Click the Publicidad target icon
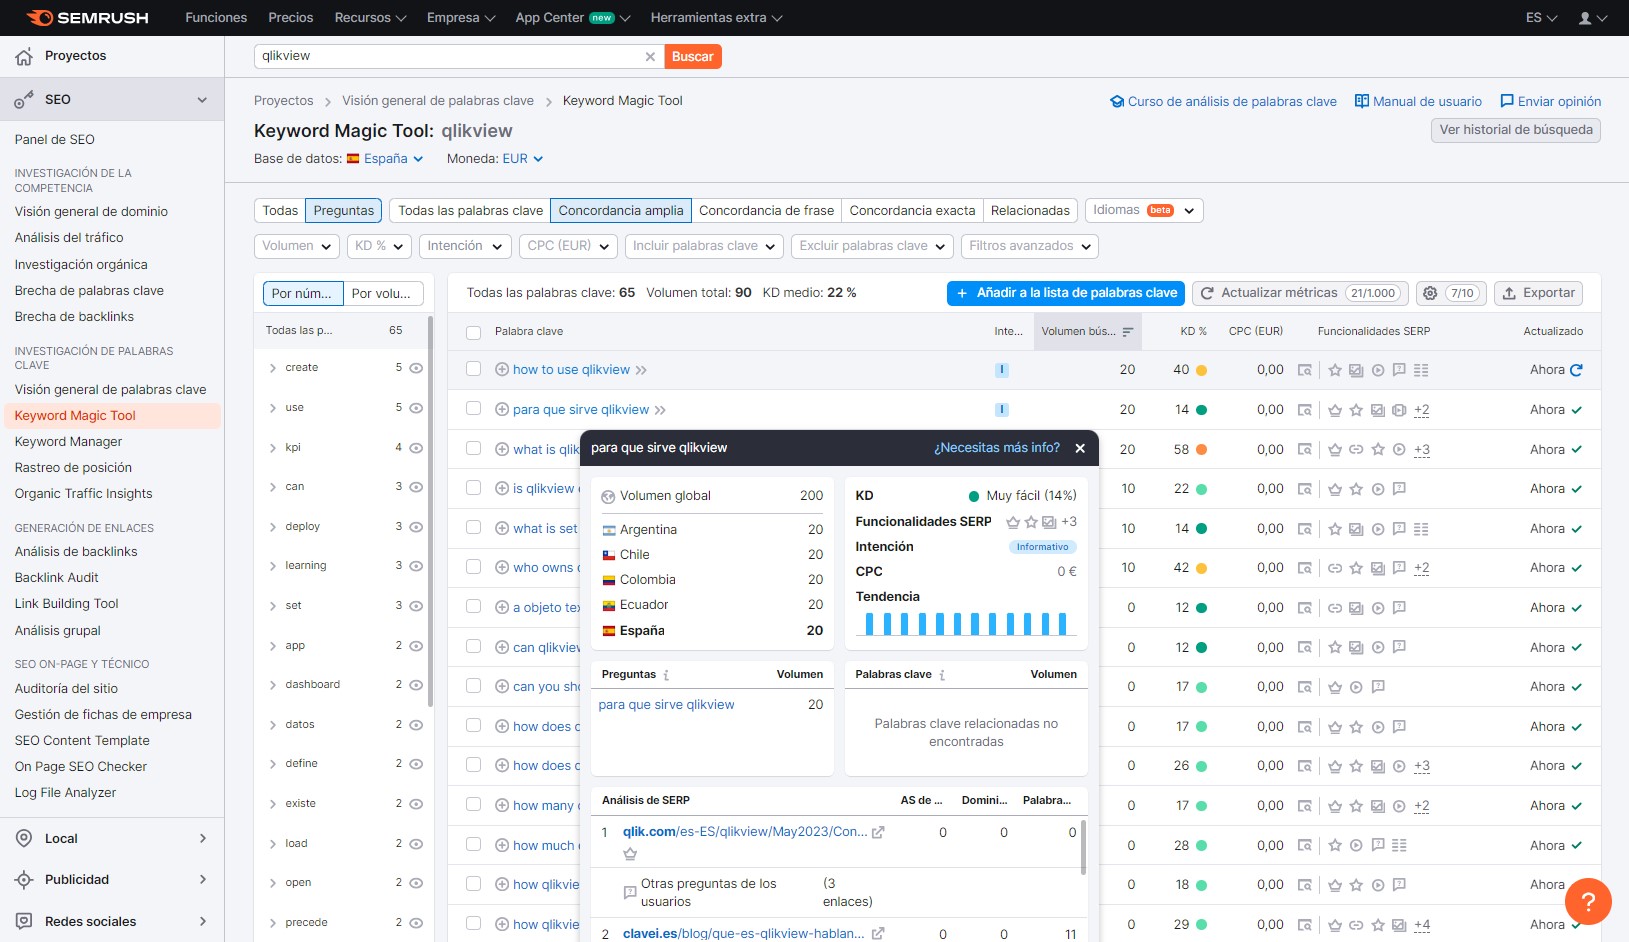 pyautogui.click(x=24, y=880)
